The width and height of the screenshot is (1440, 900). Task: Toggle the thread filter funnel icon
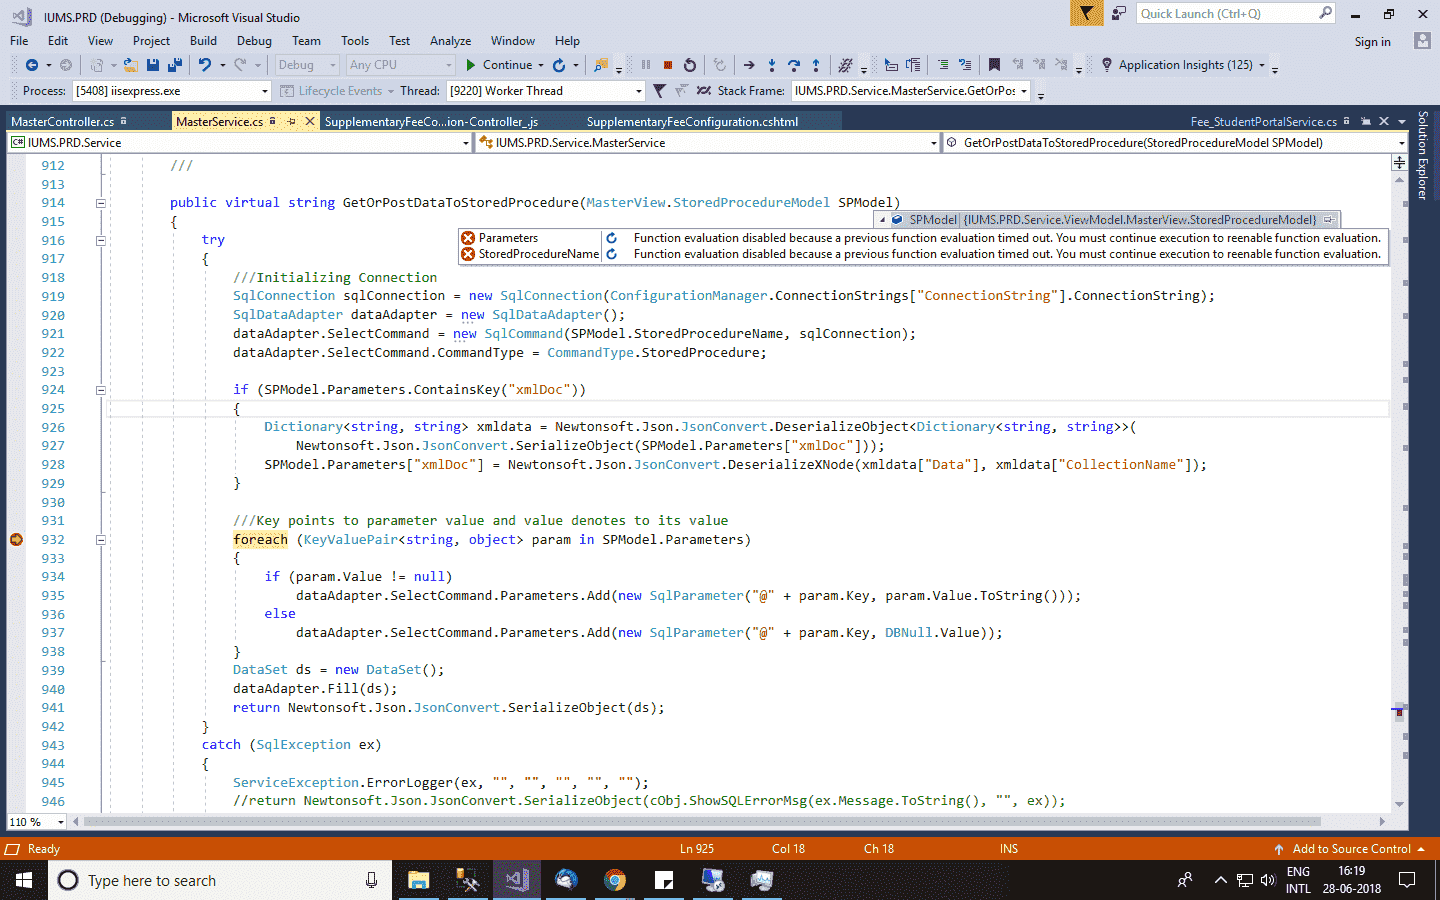[659, 91]
